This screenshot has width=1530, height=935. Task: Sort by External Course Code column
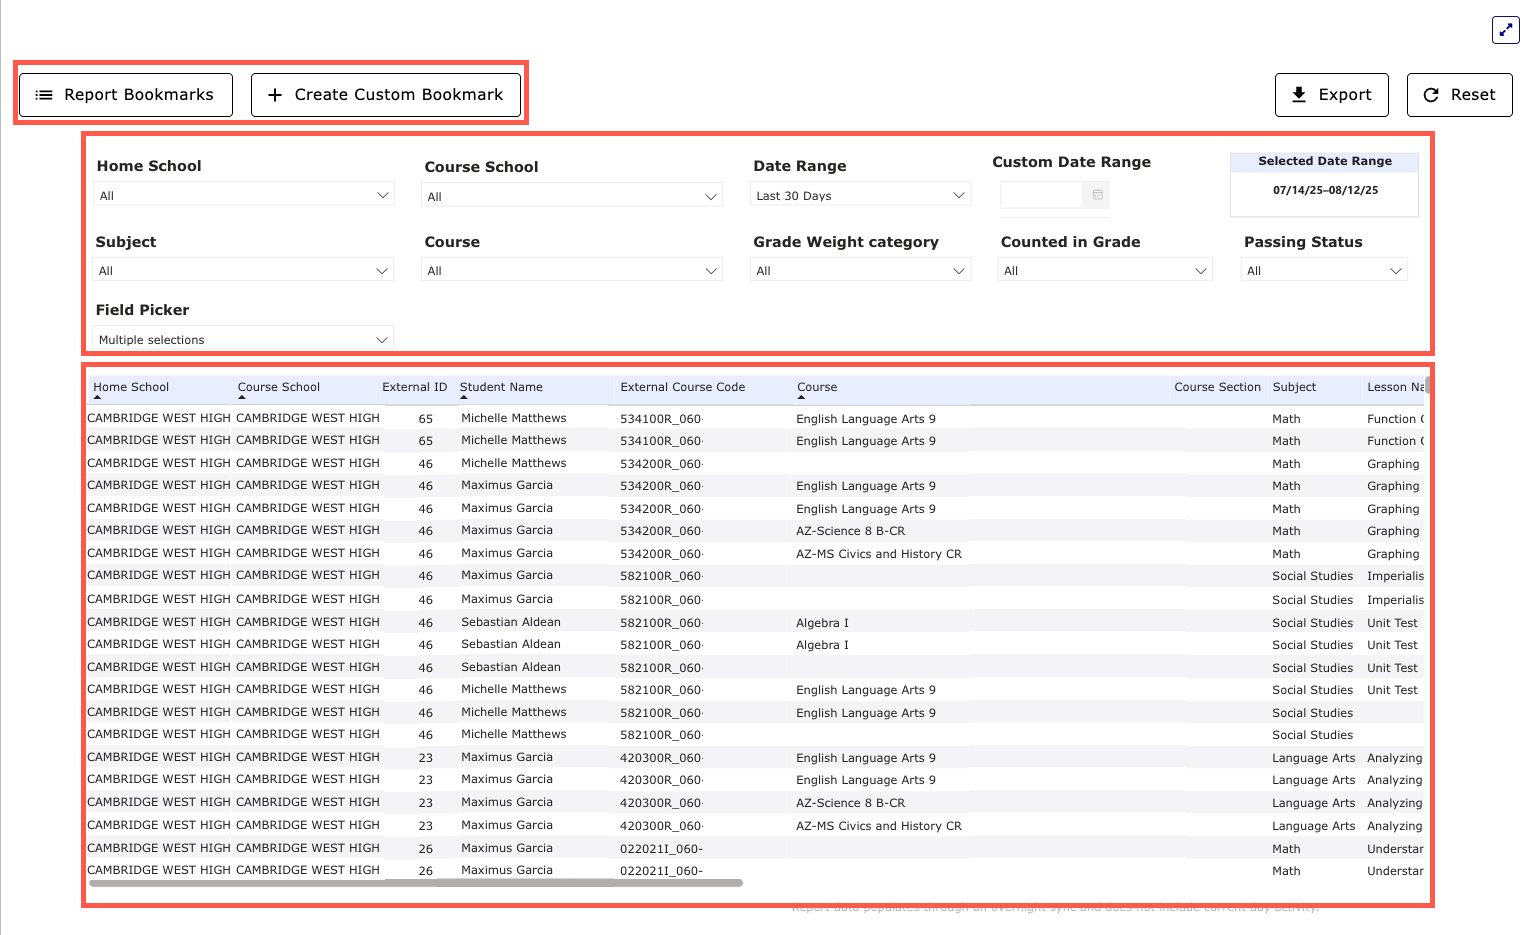click(x=682, y=387)
